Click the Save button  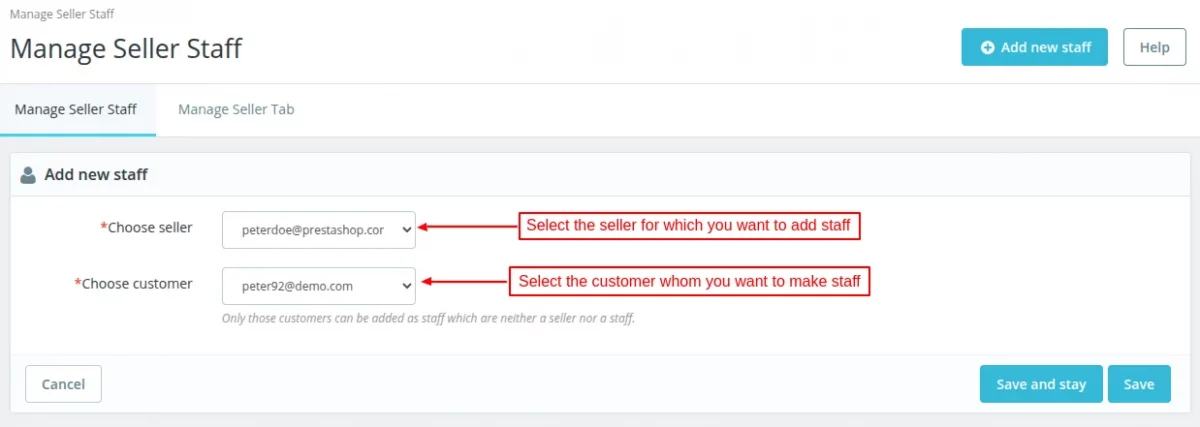coord(1139,384)
